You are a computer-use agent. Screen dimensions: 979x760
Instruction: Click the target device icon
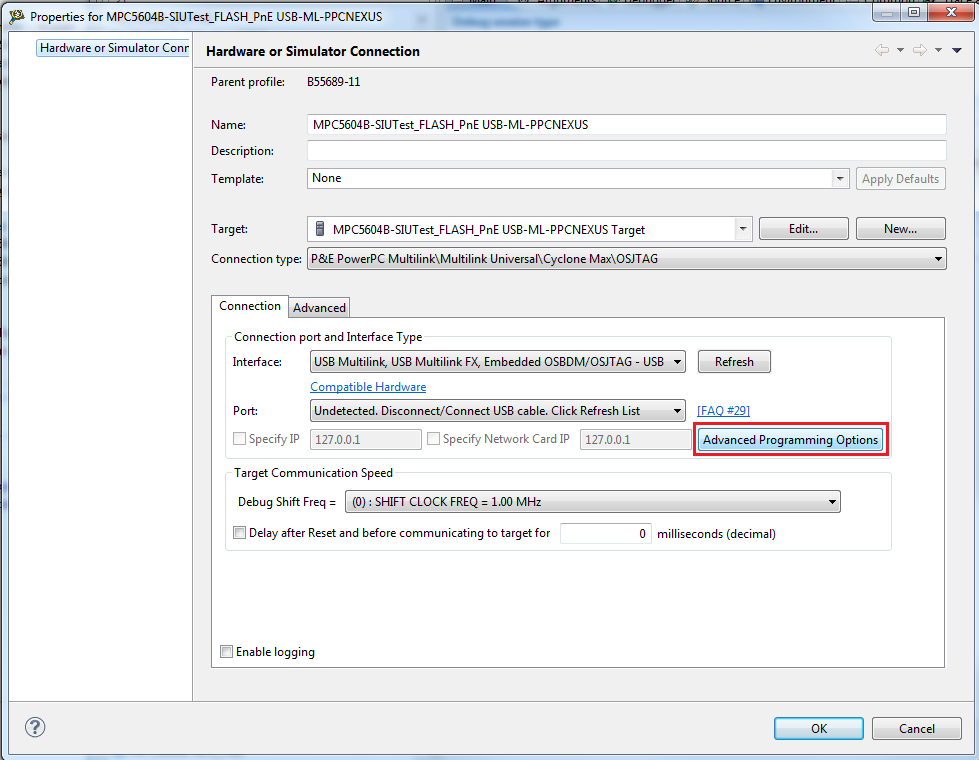click(x=320, y=229)
